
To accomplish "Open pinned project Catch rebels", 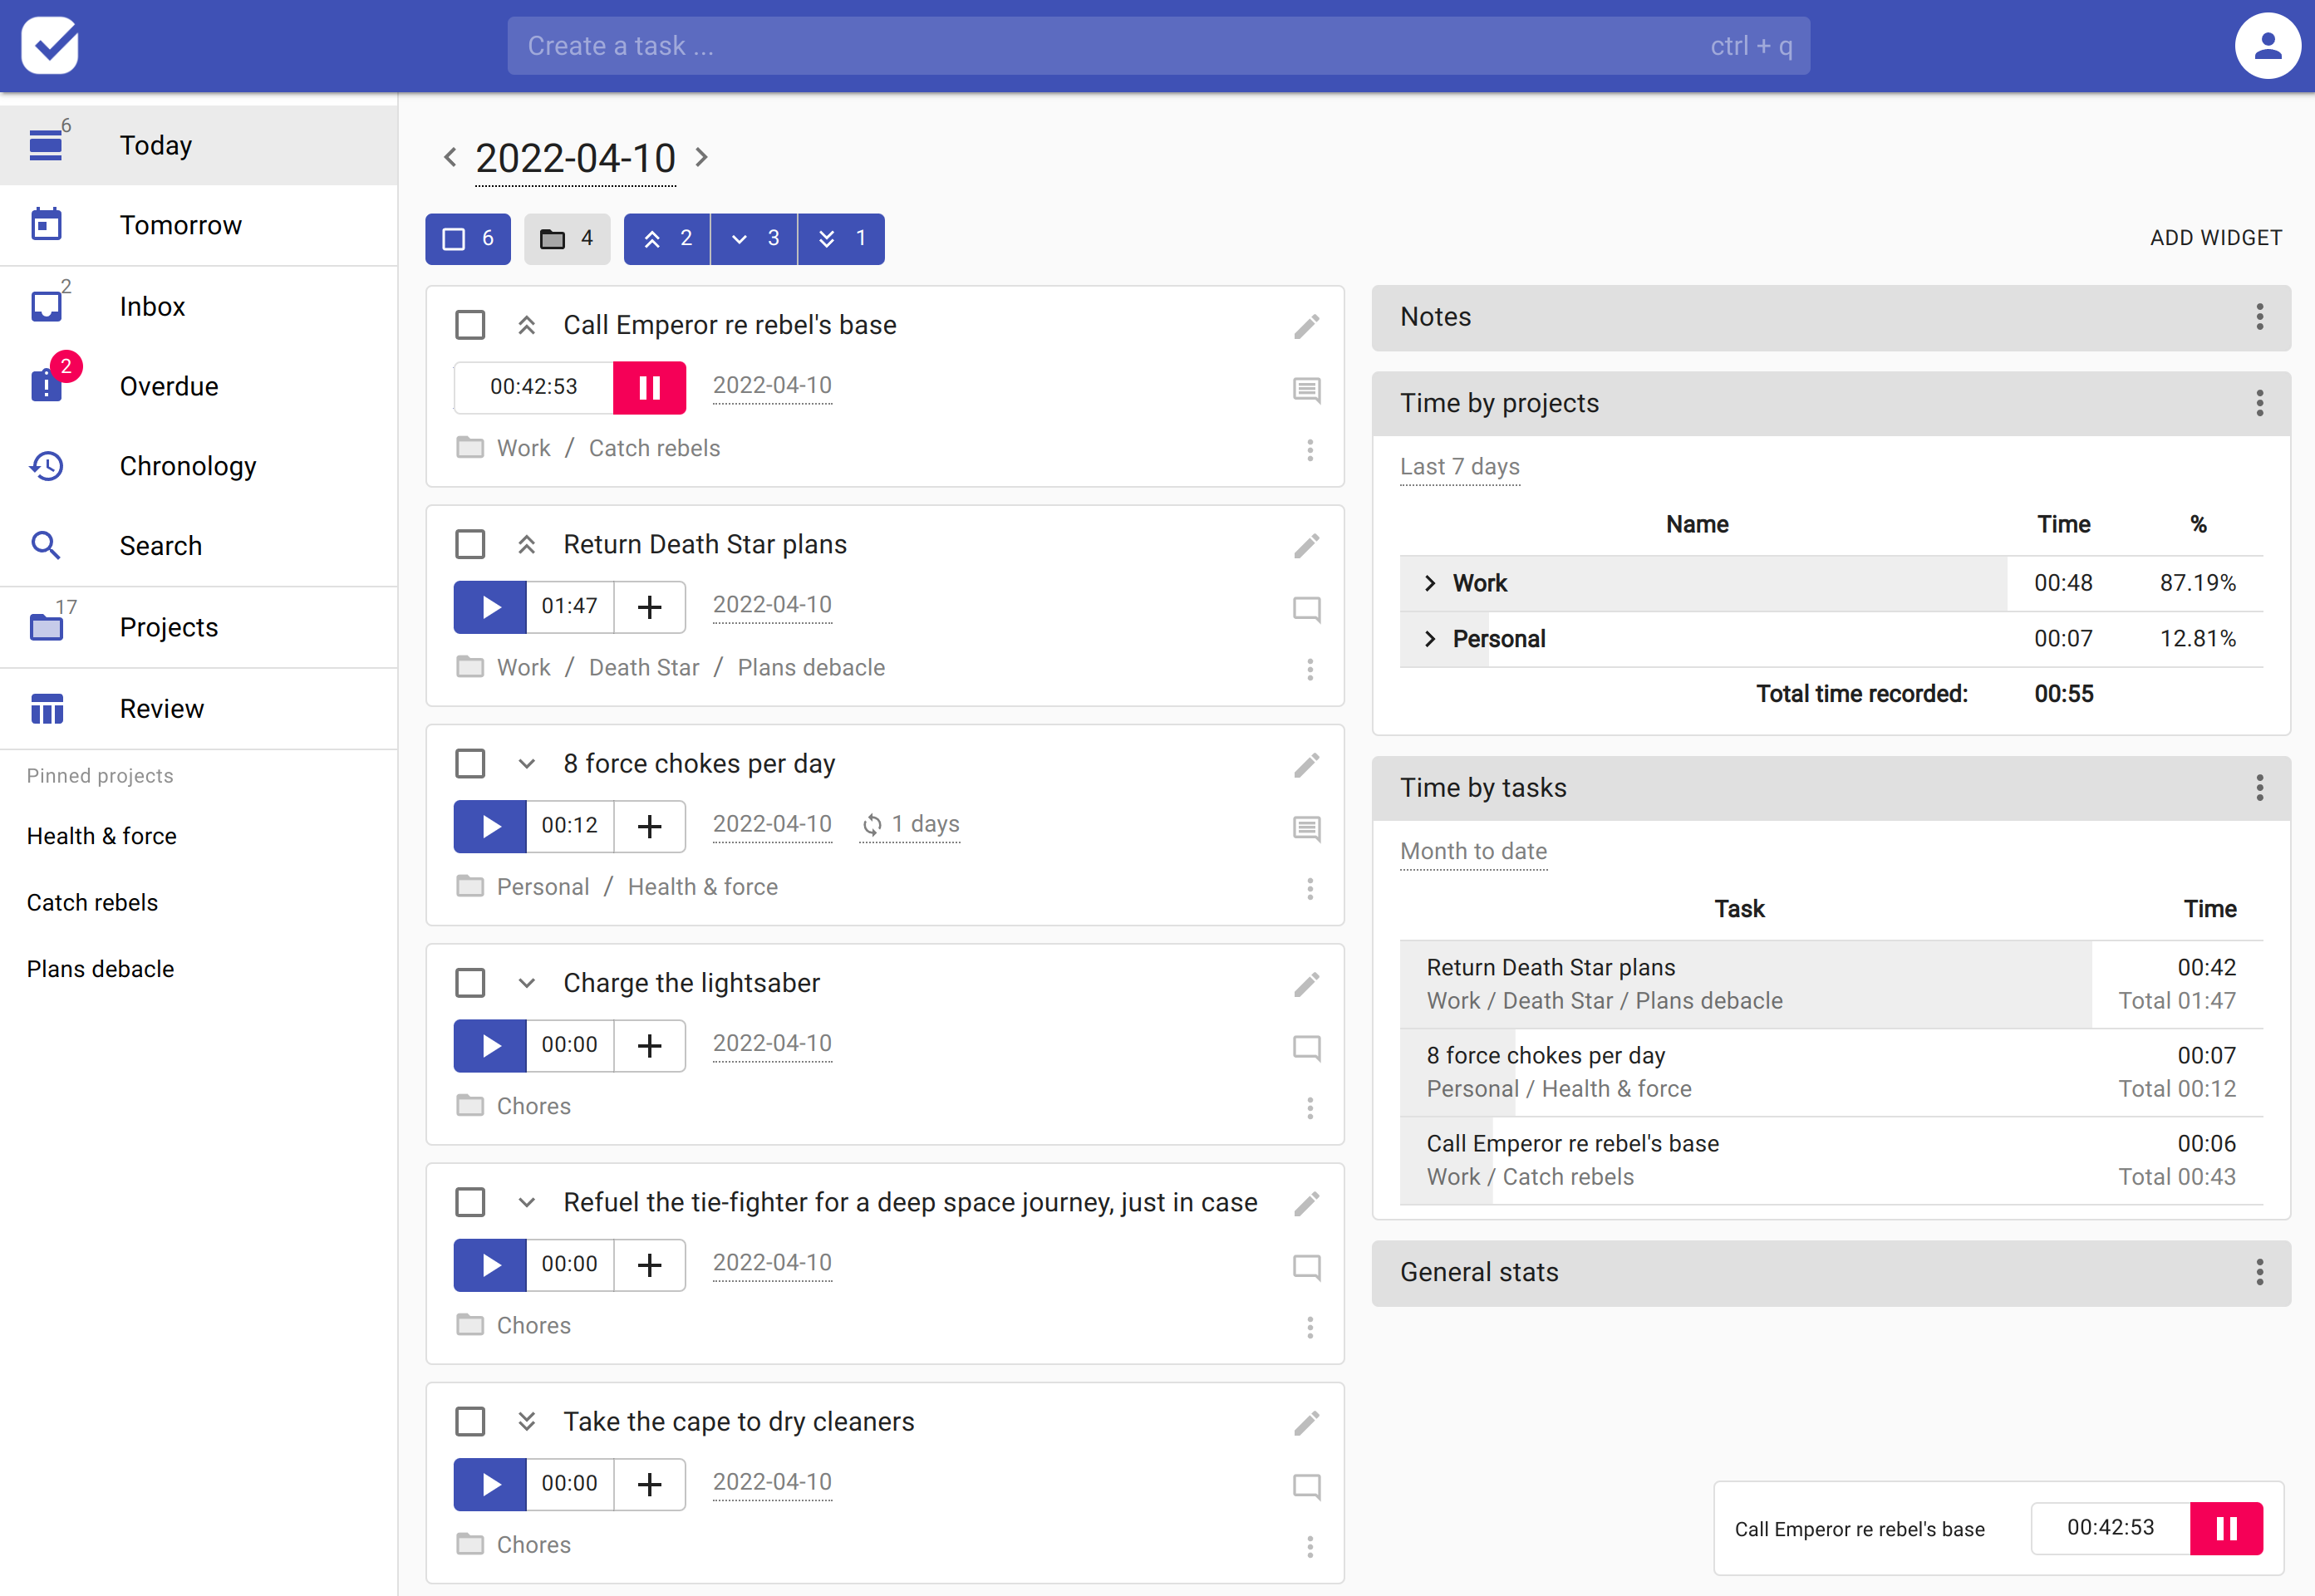I will tap(92, 903).
